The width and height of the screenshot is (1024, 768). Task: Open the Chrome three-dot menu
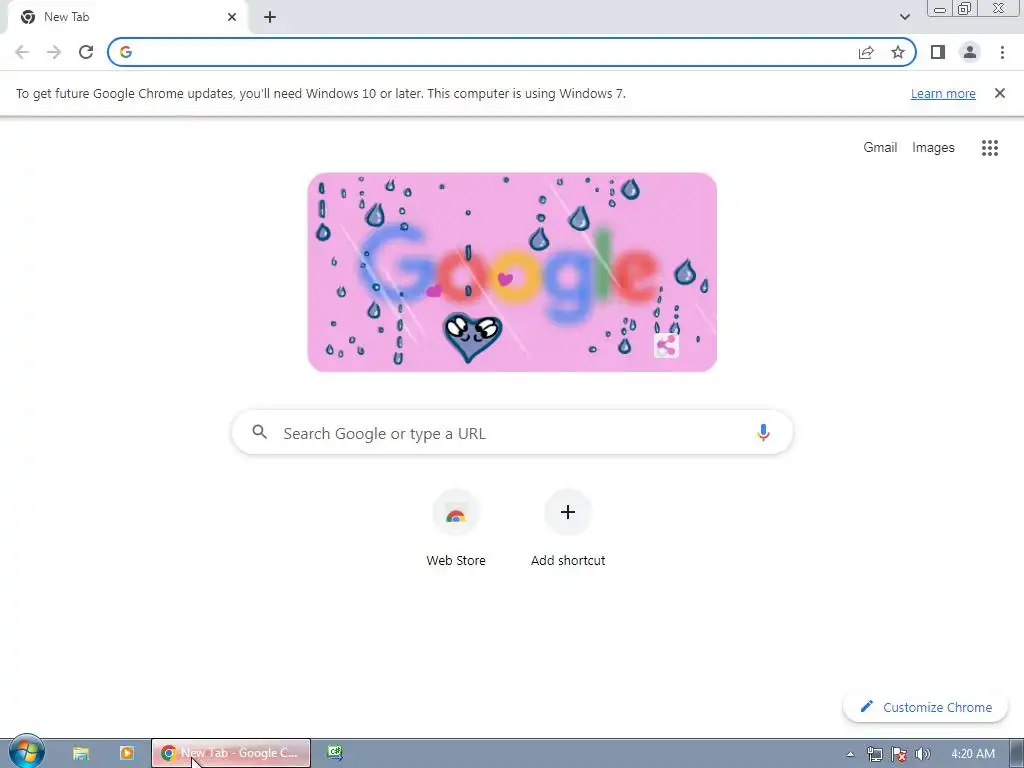point(1002,52)
